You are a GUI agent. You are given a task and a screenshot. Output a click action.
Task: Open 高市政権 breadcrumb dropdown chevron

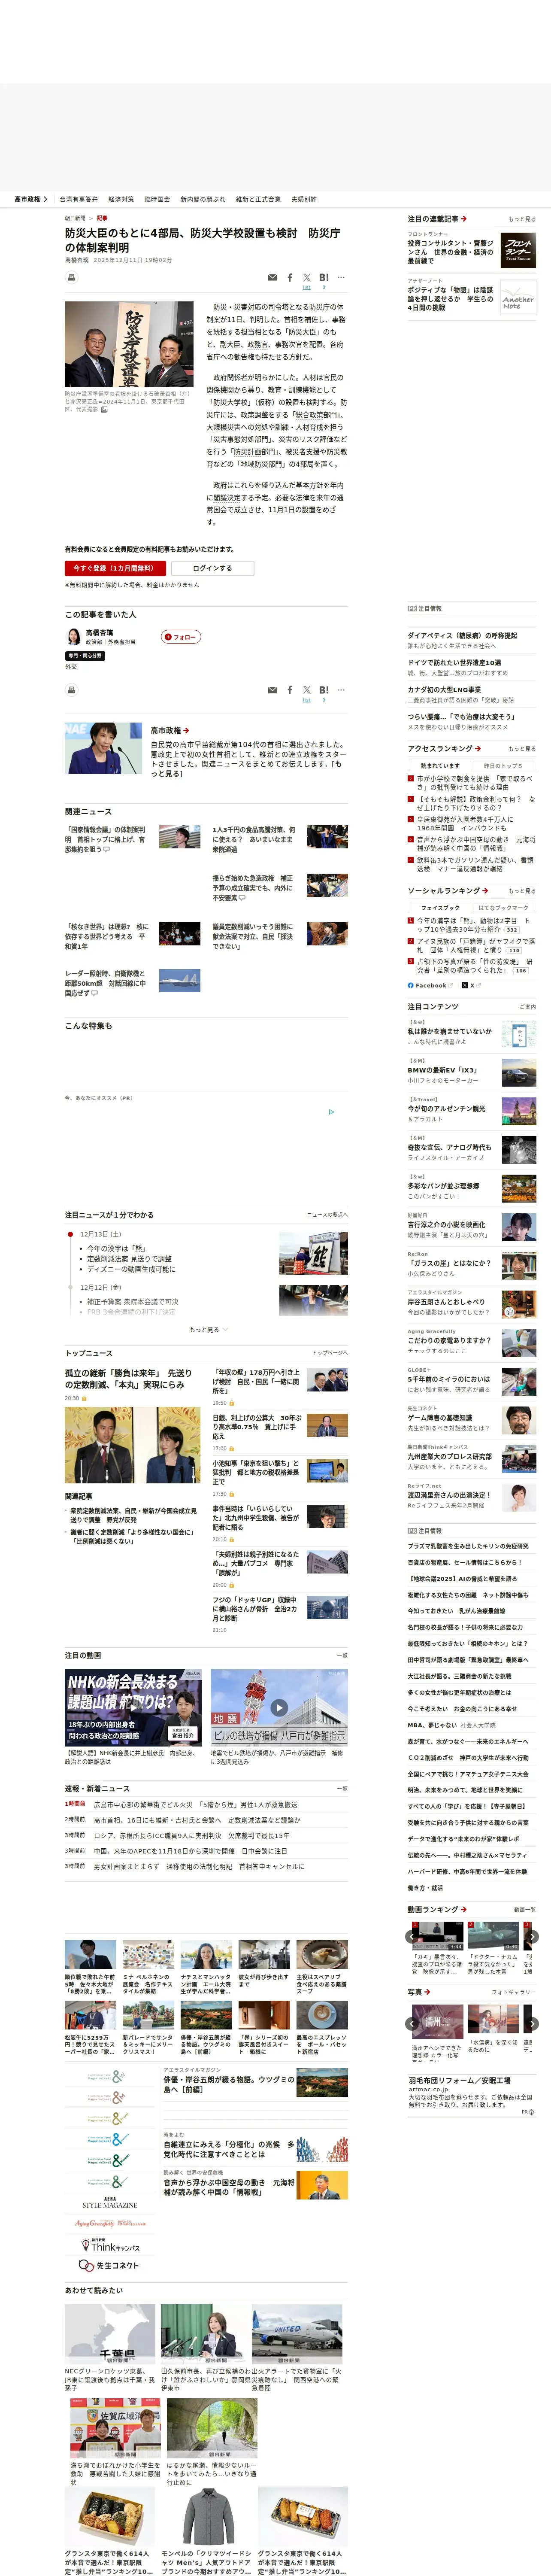pos(44,199)
